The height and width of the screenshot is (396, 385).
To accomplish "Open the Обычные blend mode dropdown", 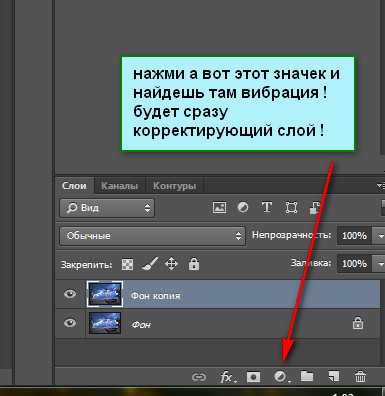I will pos(153,236).
